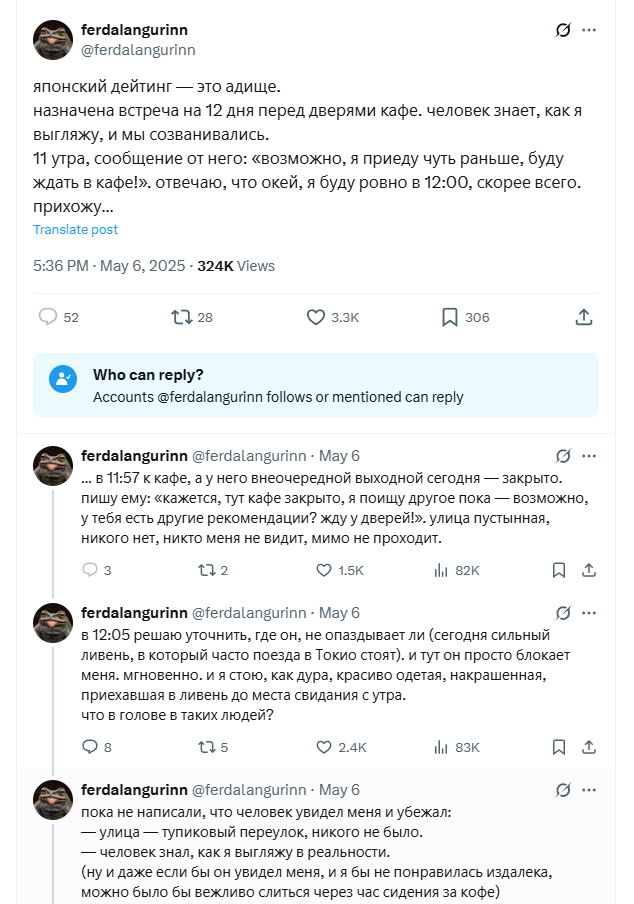This screenshot has width=634, height=904.
Task: Open the ferdalangurinn profile avatar at the top
Action: tap(53, 40)
